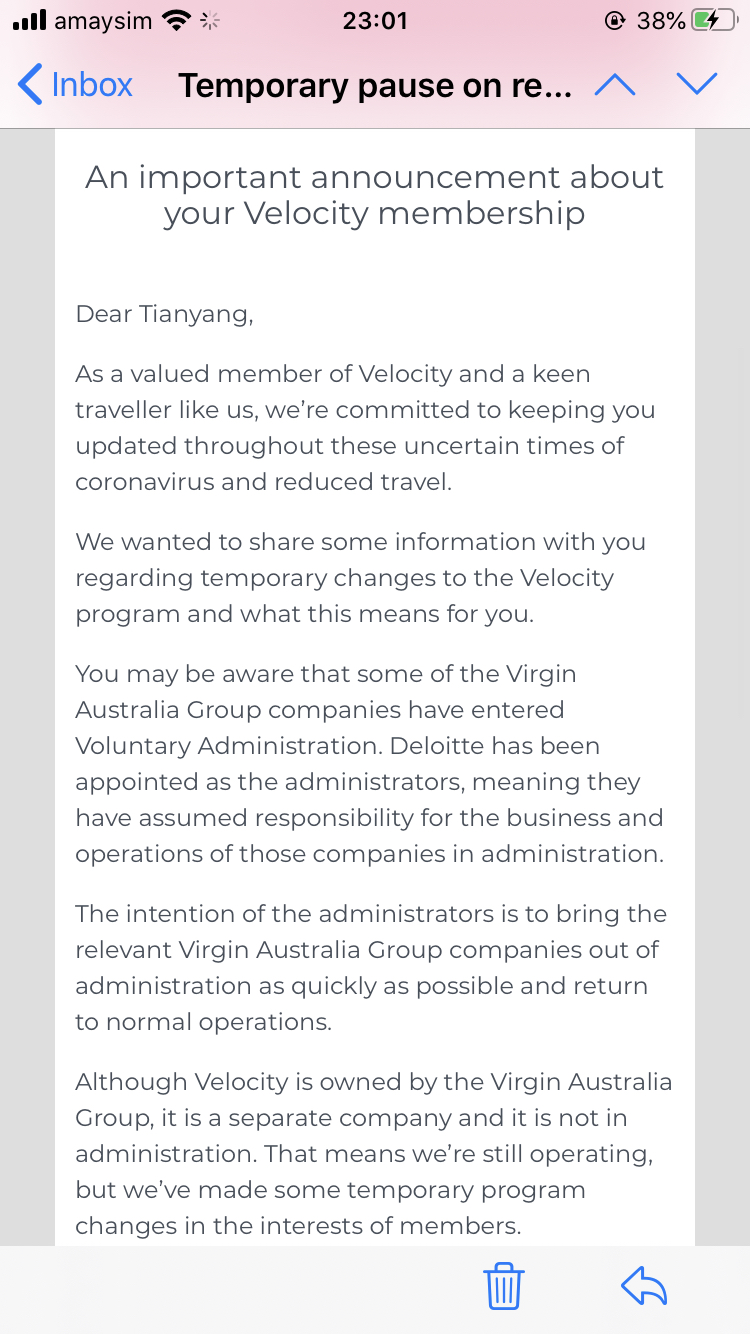The width and height of the screenshot is (750, 1334).
Task: Tap the cellular signal strength bars
Action: click(29, 20)
